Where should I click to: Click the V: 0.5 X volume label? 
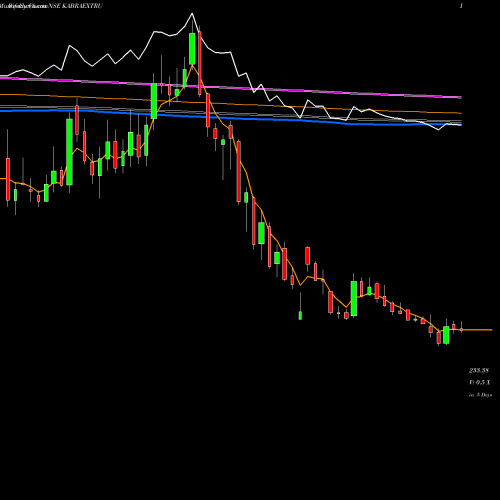click(x=480, y=383)
